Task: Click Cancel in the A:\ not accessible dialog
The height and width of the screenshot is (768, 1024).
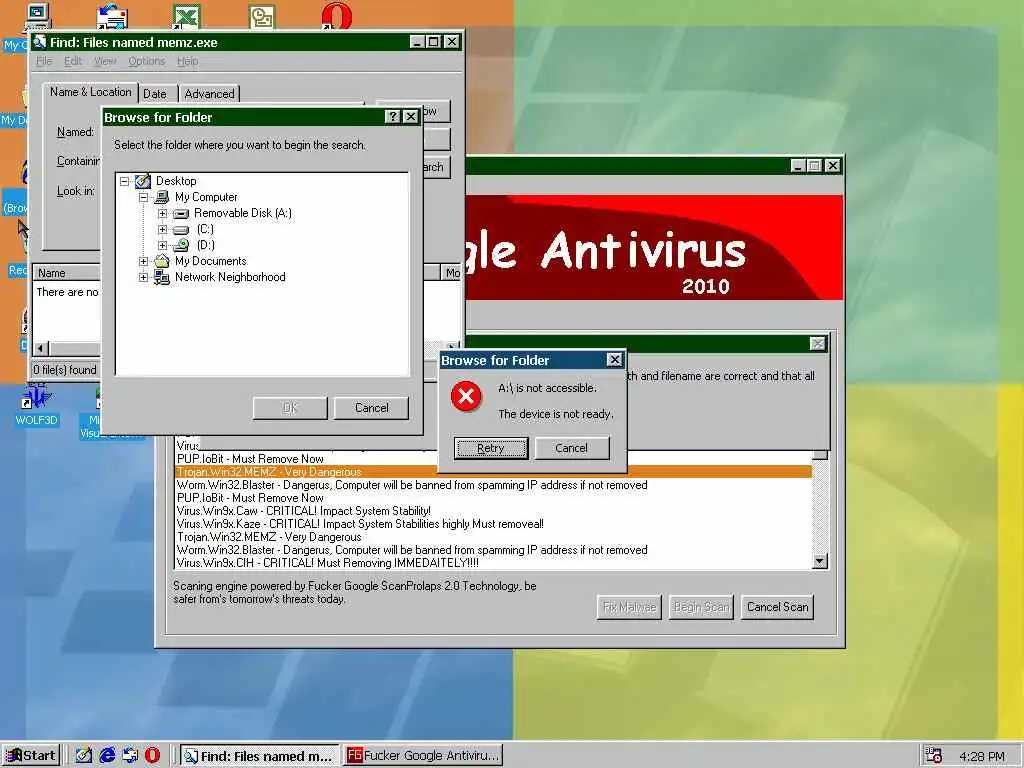Action: [571, 448]
